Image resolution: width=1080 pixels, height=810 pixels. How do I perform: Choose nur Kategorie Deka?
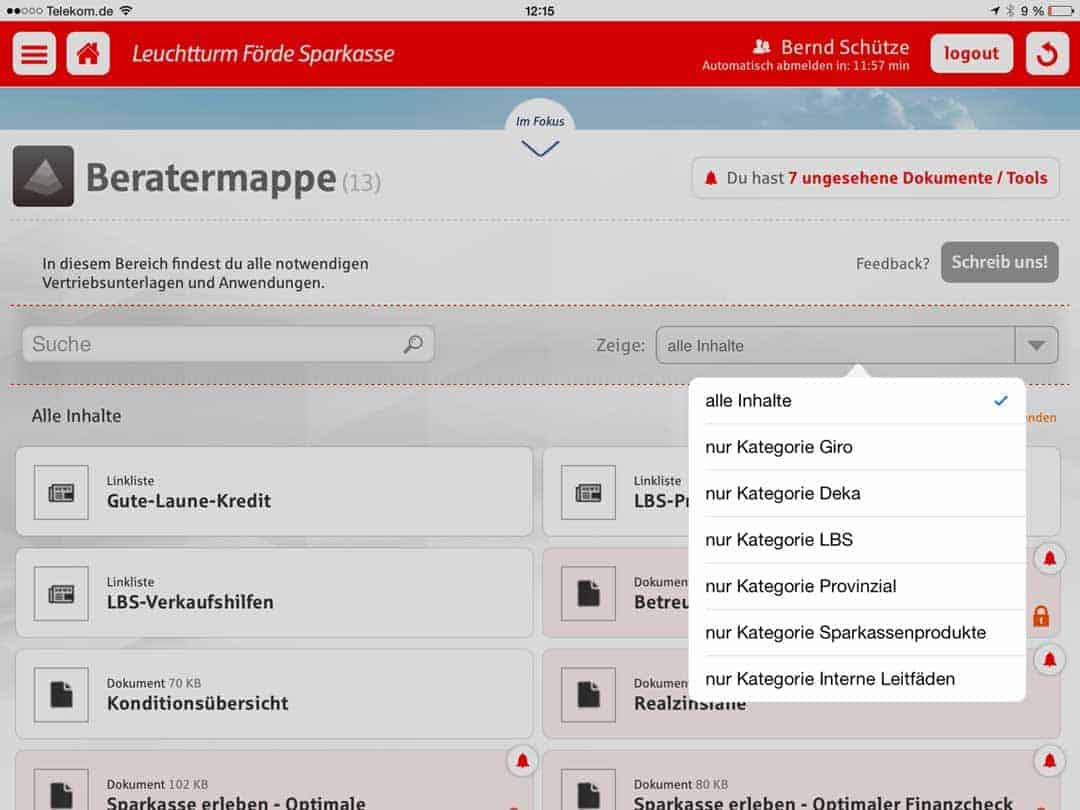857,493
